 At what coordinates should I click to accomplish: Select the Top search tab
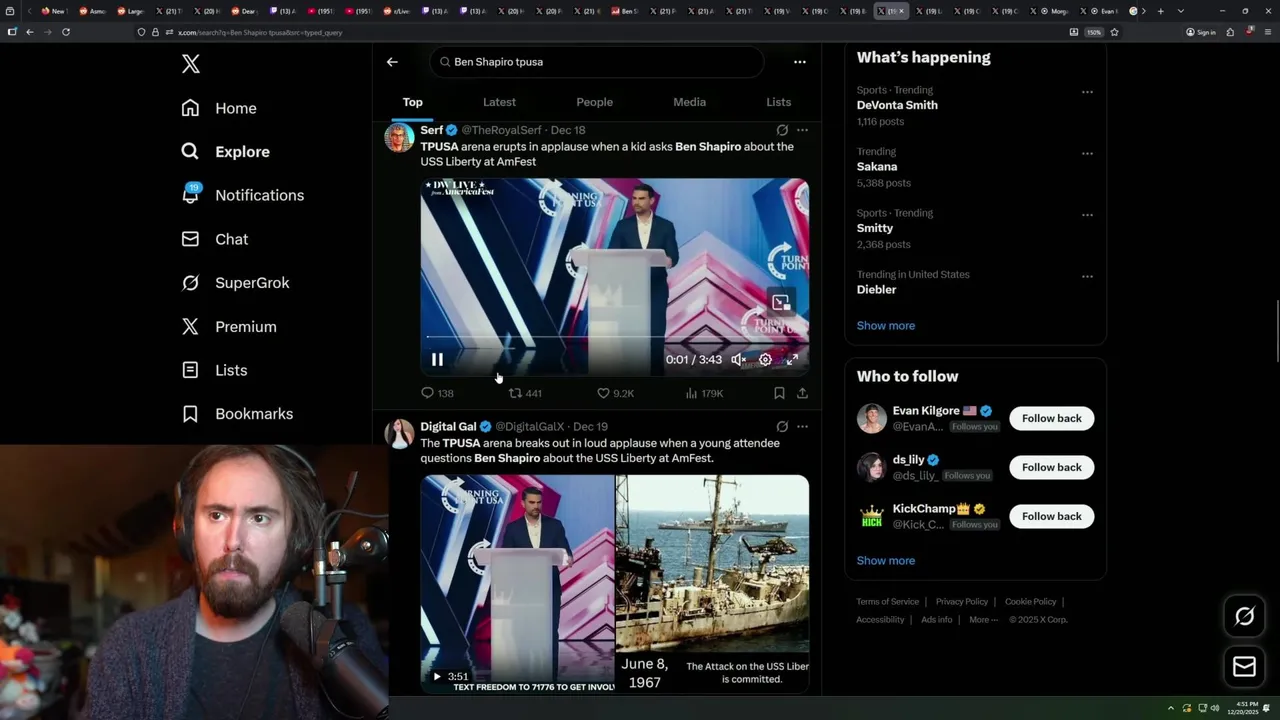413,102
